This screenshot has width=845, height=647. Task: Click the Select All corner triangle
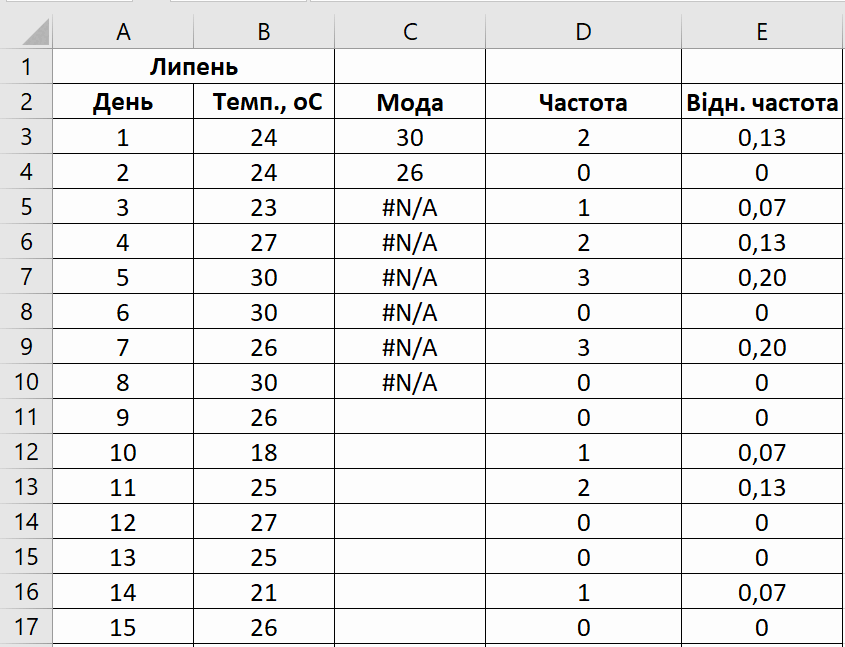(x=36, y=32)
